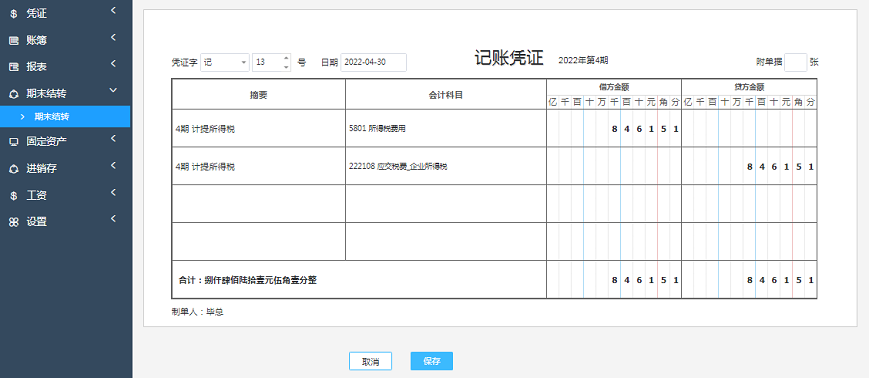Open the 凭证字 dropdown showing 记
Viewport: 869px width, 378px height.
pos(224,63)
